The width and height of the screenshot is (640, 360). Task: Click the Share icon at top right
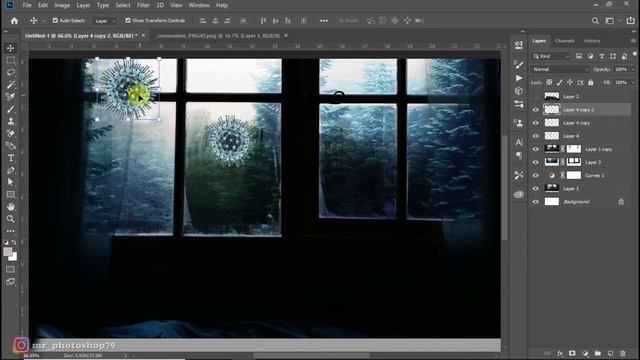630,21
